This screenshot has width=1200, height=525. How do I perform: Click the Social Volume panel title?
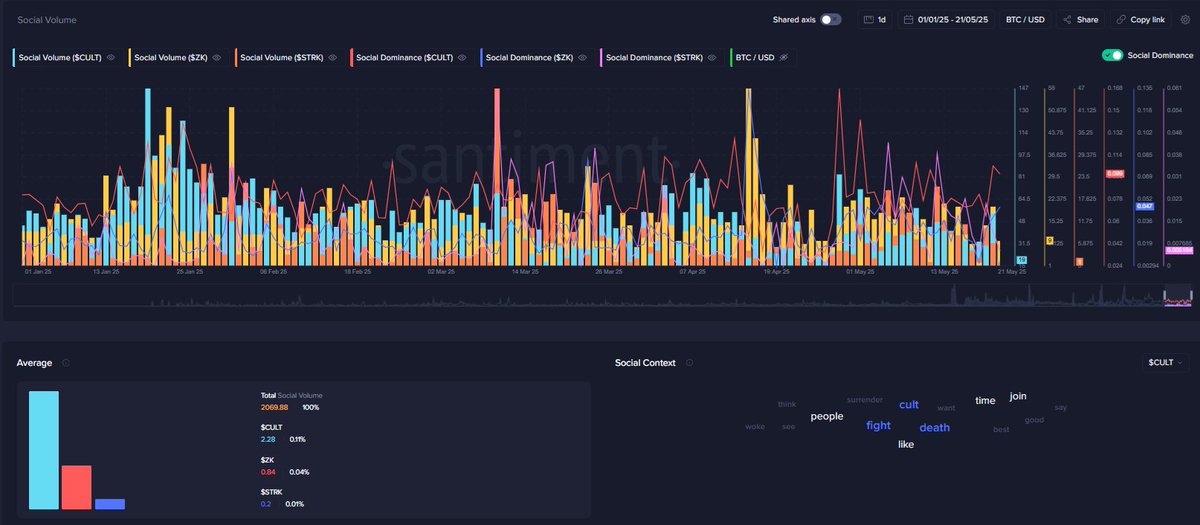click(x=47, y=20)
